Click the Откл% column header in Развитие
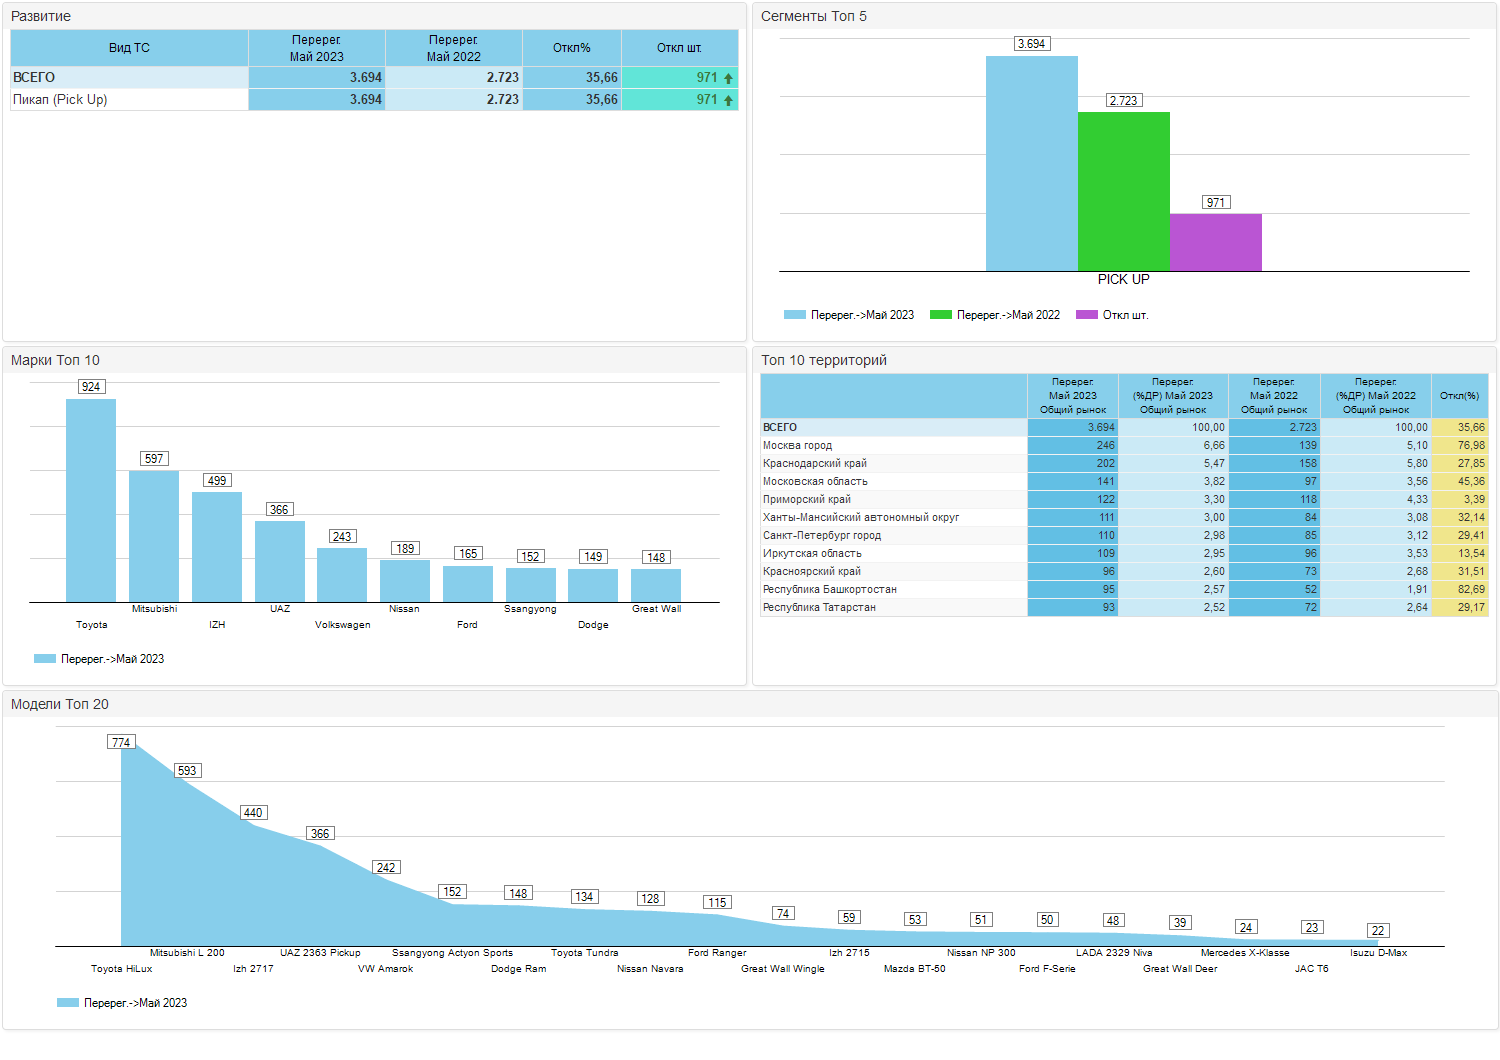 tap(572, 48)
